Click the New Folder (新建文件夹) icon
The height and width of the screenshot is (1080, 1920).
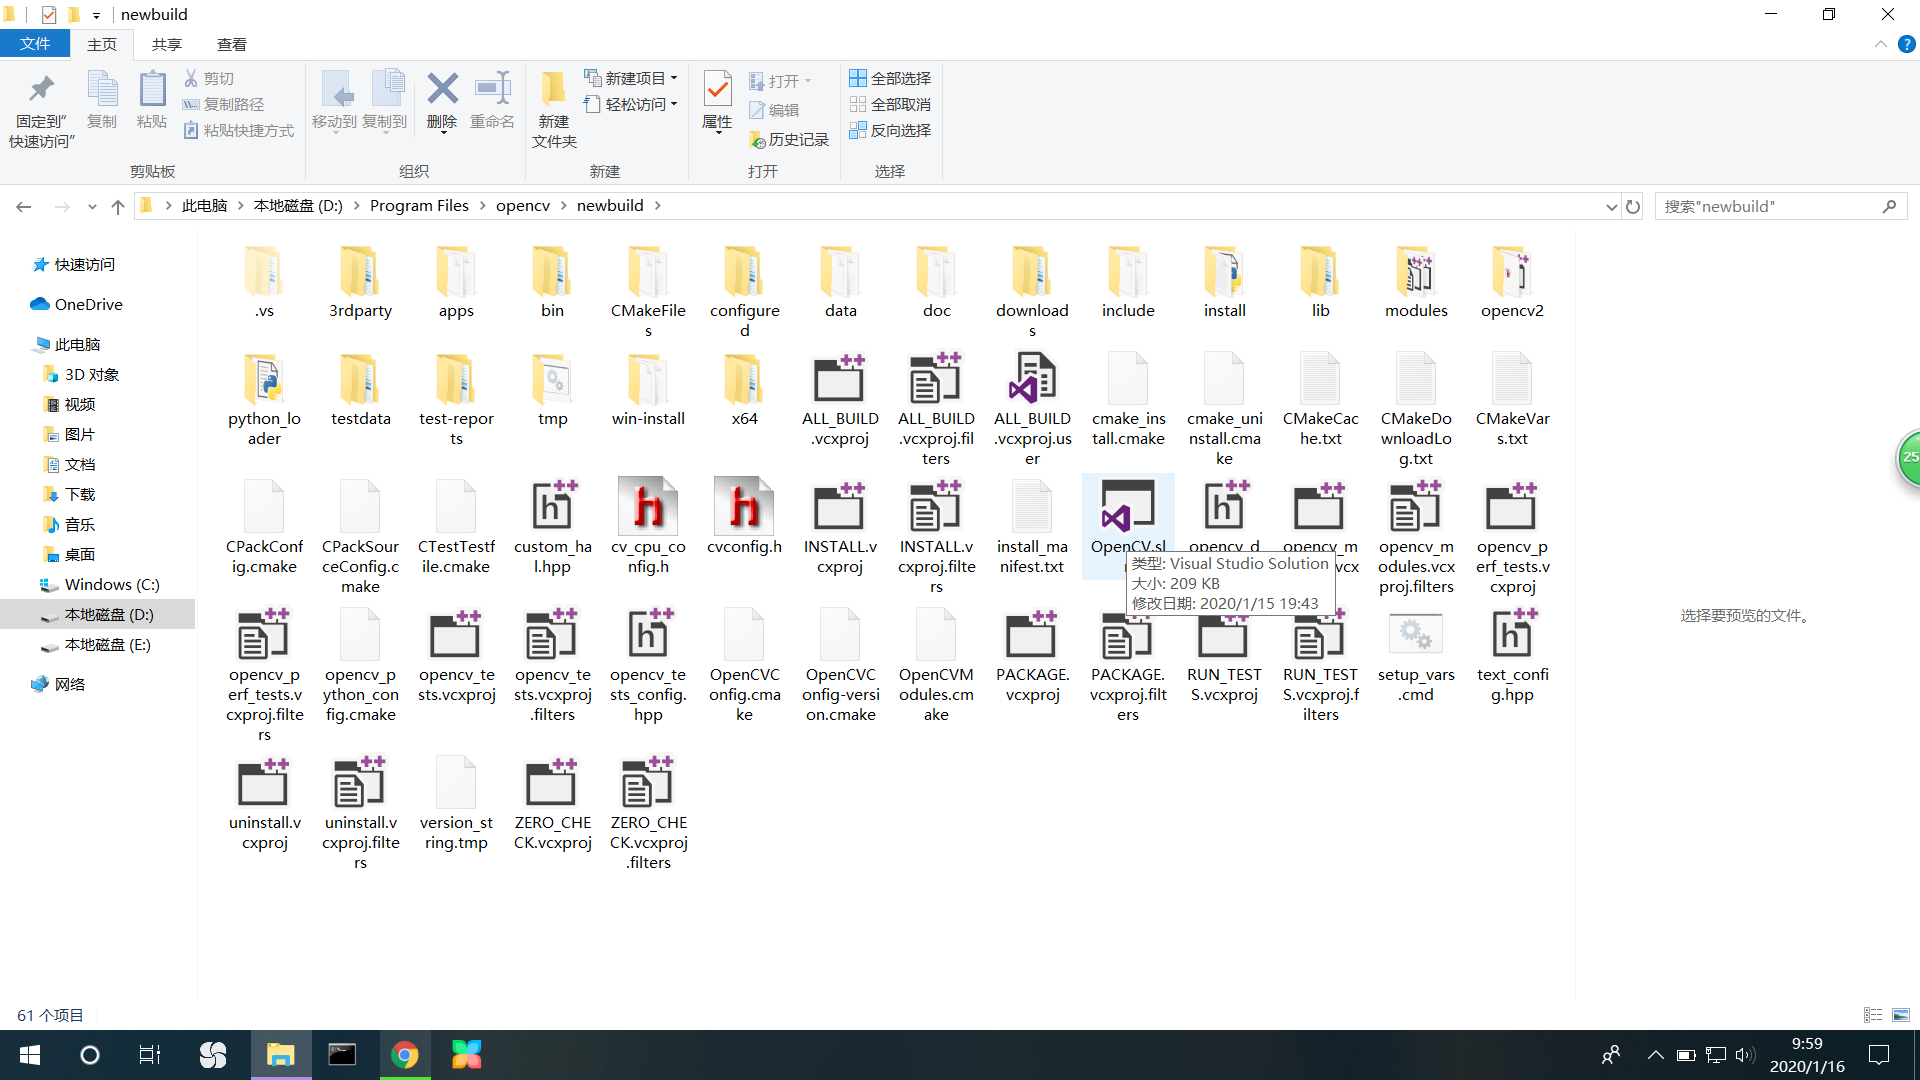pyautogui.click(x=554, y=90)
